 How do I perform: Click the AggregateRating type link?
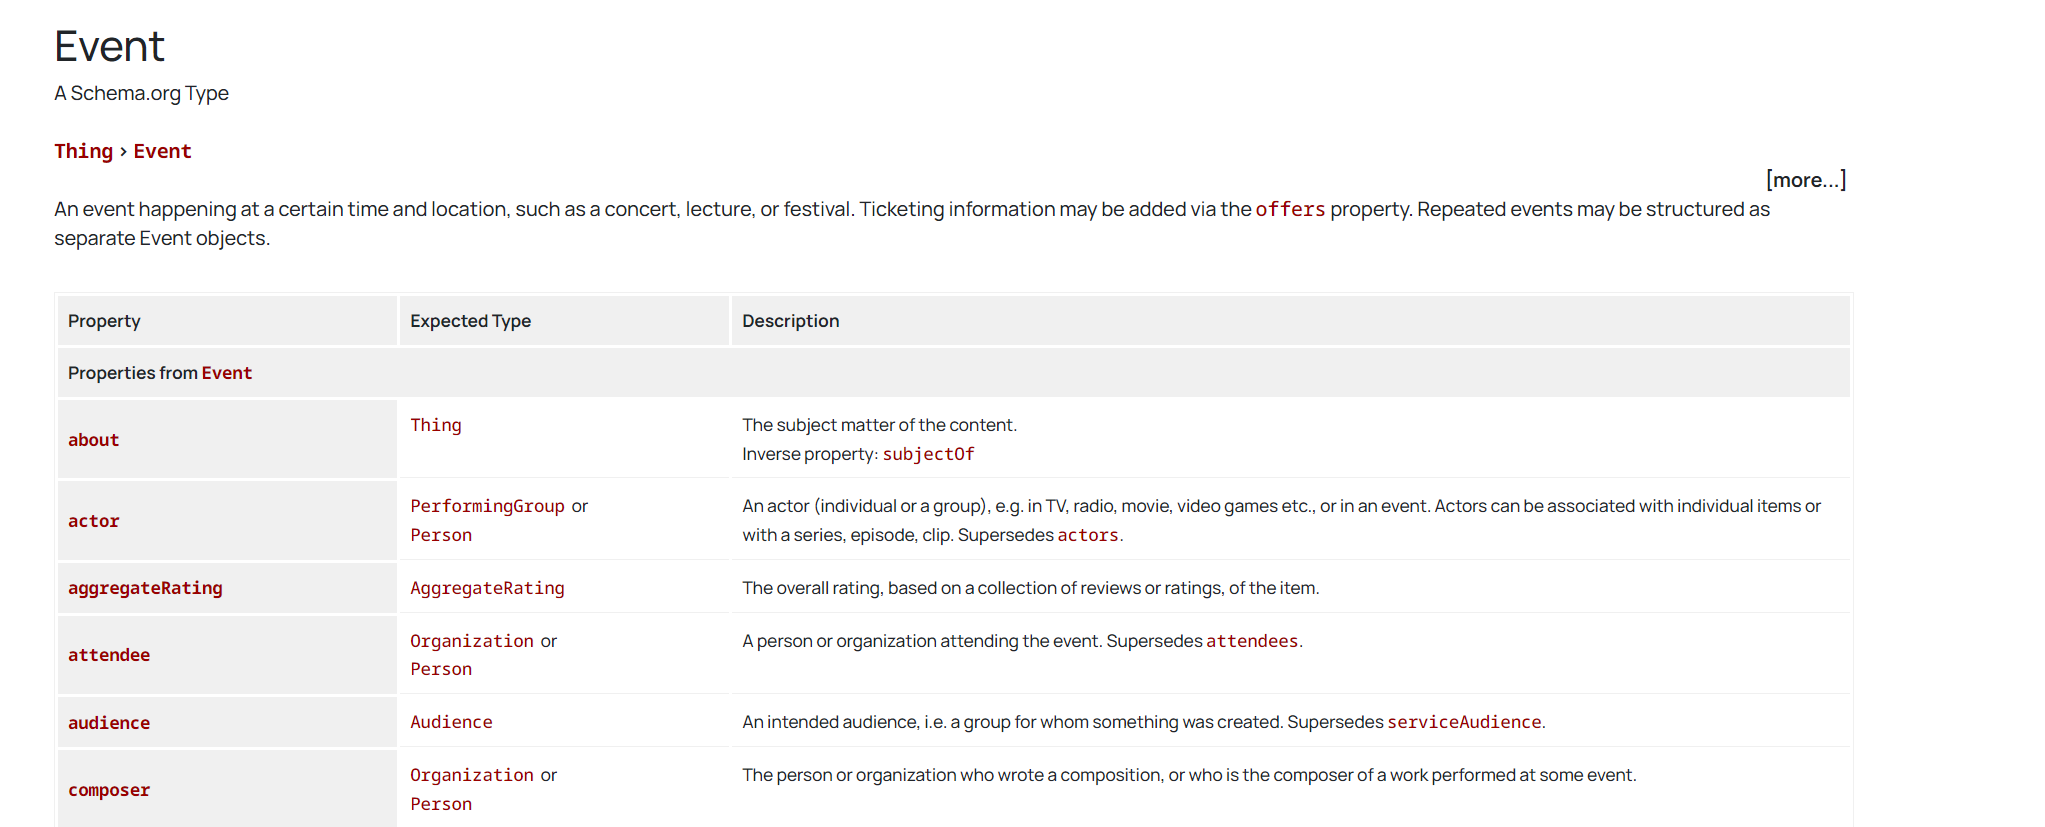click(x=487, y=588)
